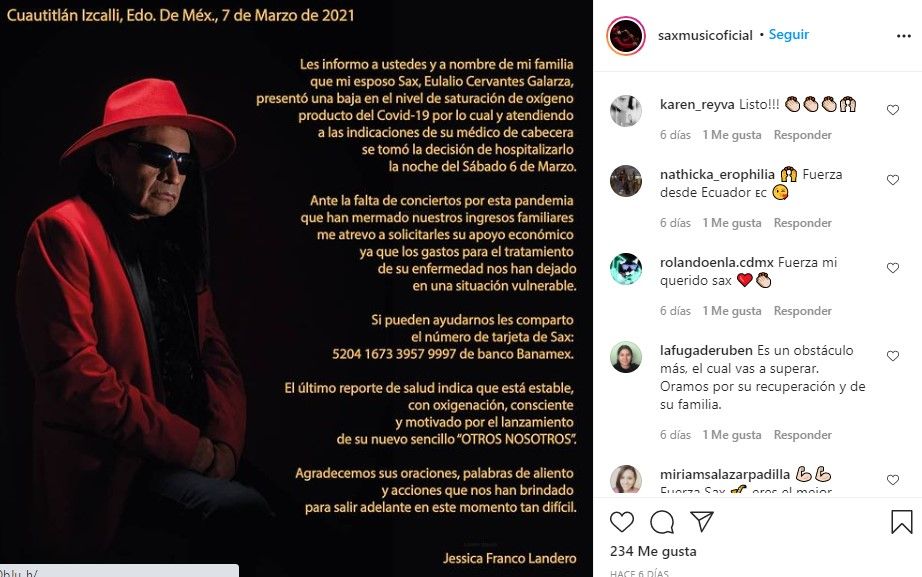Screen dimensions: 922x577
Task: Like karen_reyva's comment
Action: [893, 110]
